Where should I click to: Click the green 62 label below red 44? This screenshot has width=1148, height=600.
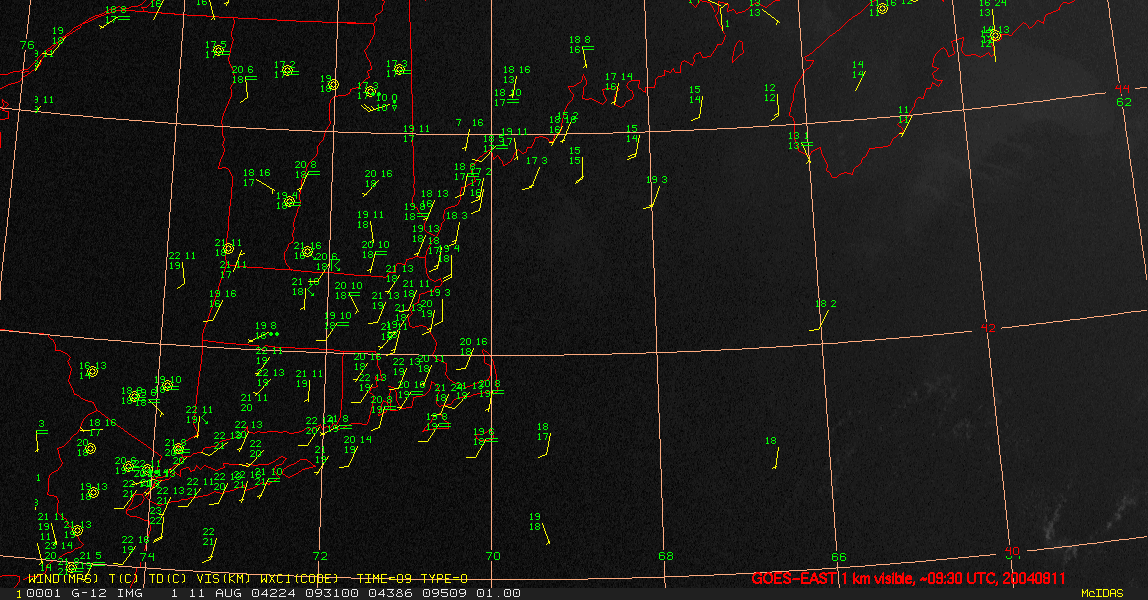pos(1124,102)
